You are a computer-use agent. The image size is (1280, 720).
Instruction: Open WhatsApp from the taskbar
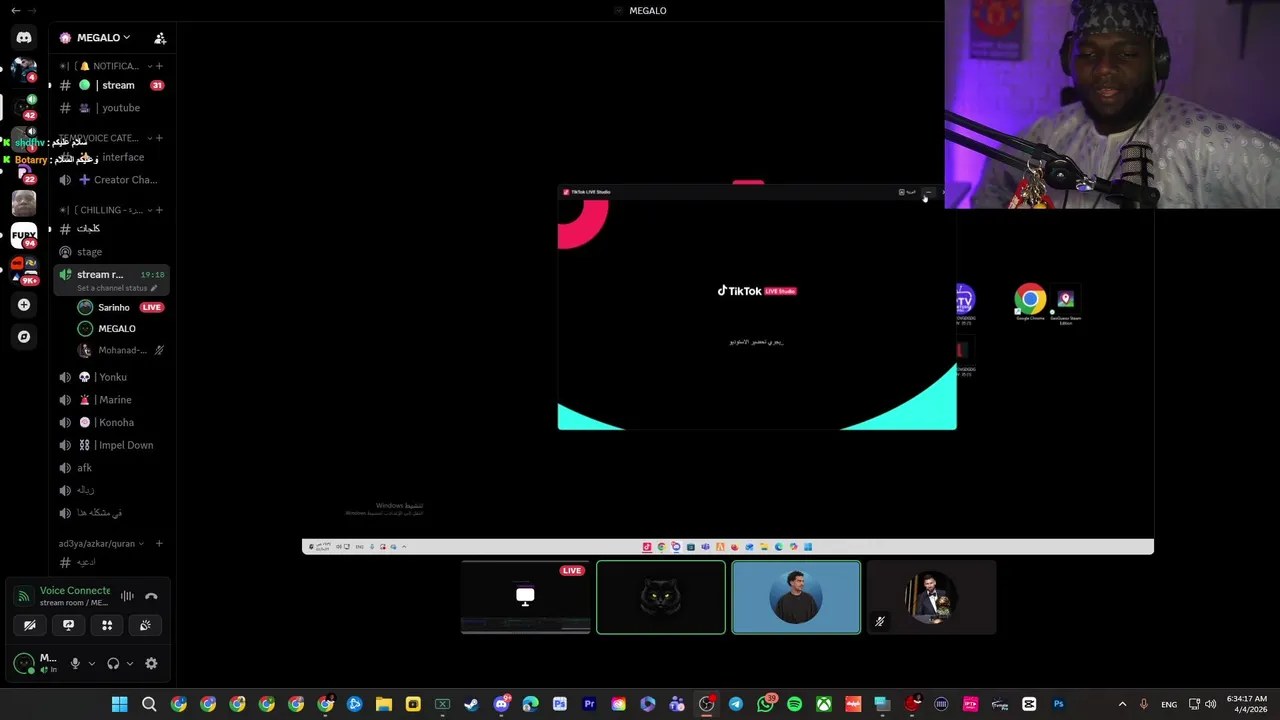click(x=765, y=704)
